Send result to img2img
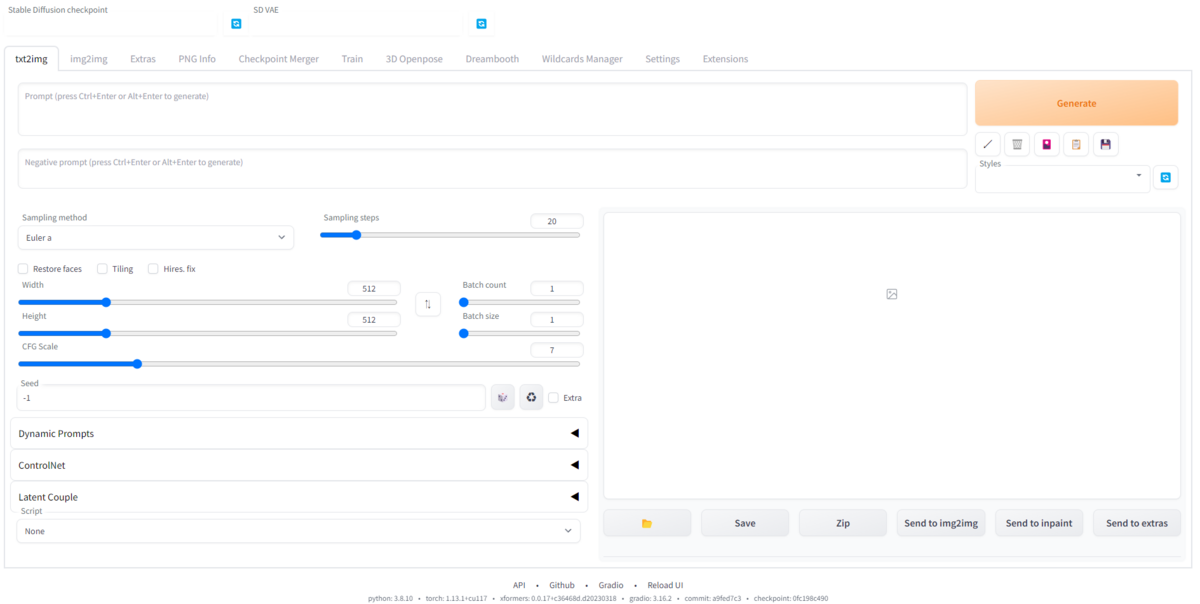The height and width of the screenshot is (604, 1200). click(941, 523)
